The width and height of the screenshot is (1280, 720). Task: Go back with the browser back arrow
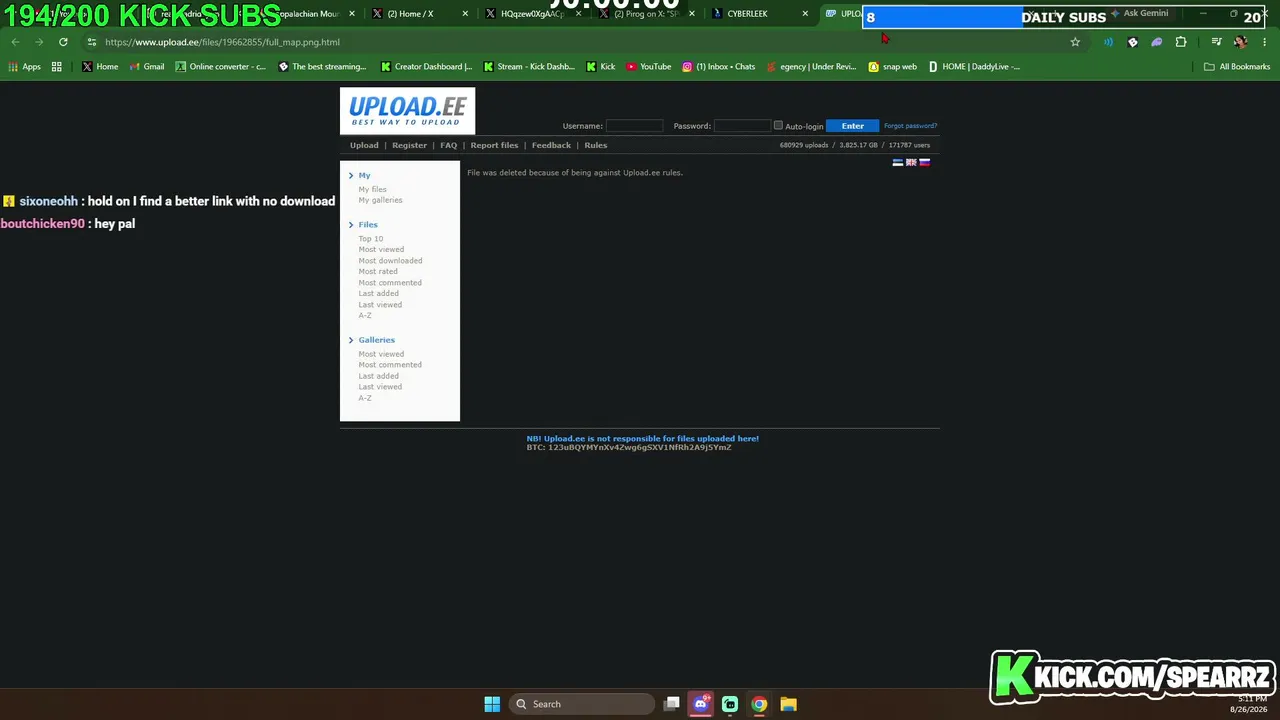click(15, 42)
